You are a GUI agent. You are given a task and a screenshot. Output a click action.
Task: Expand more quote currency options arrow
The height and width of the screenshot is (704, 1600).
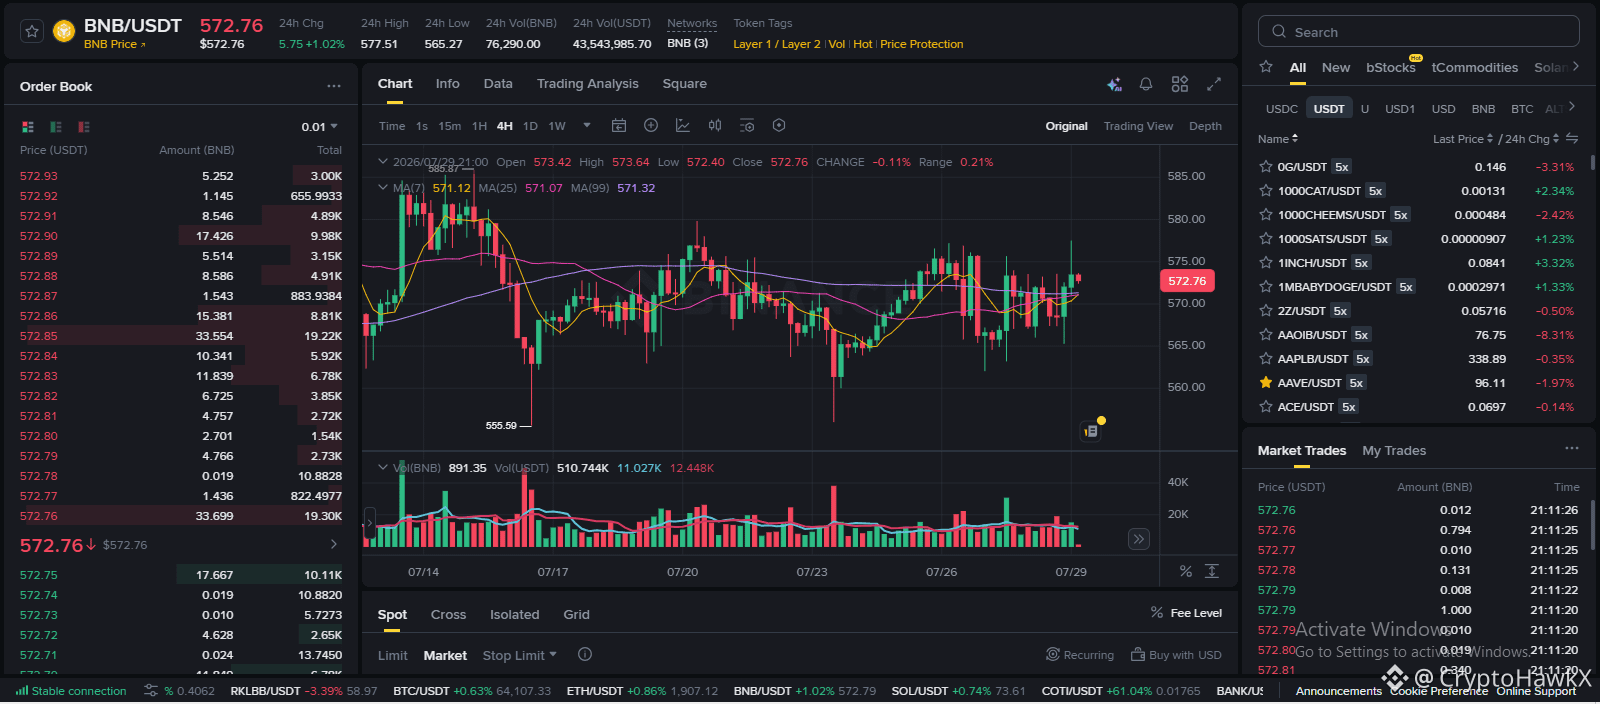[x=1572, y=106]
